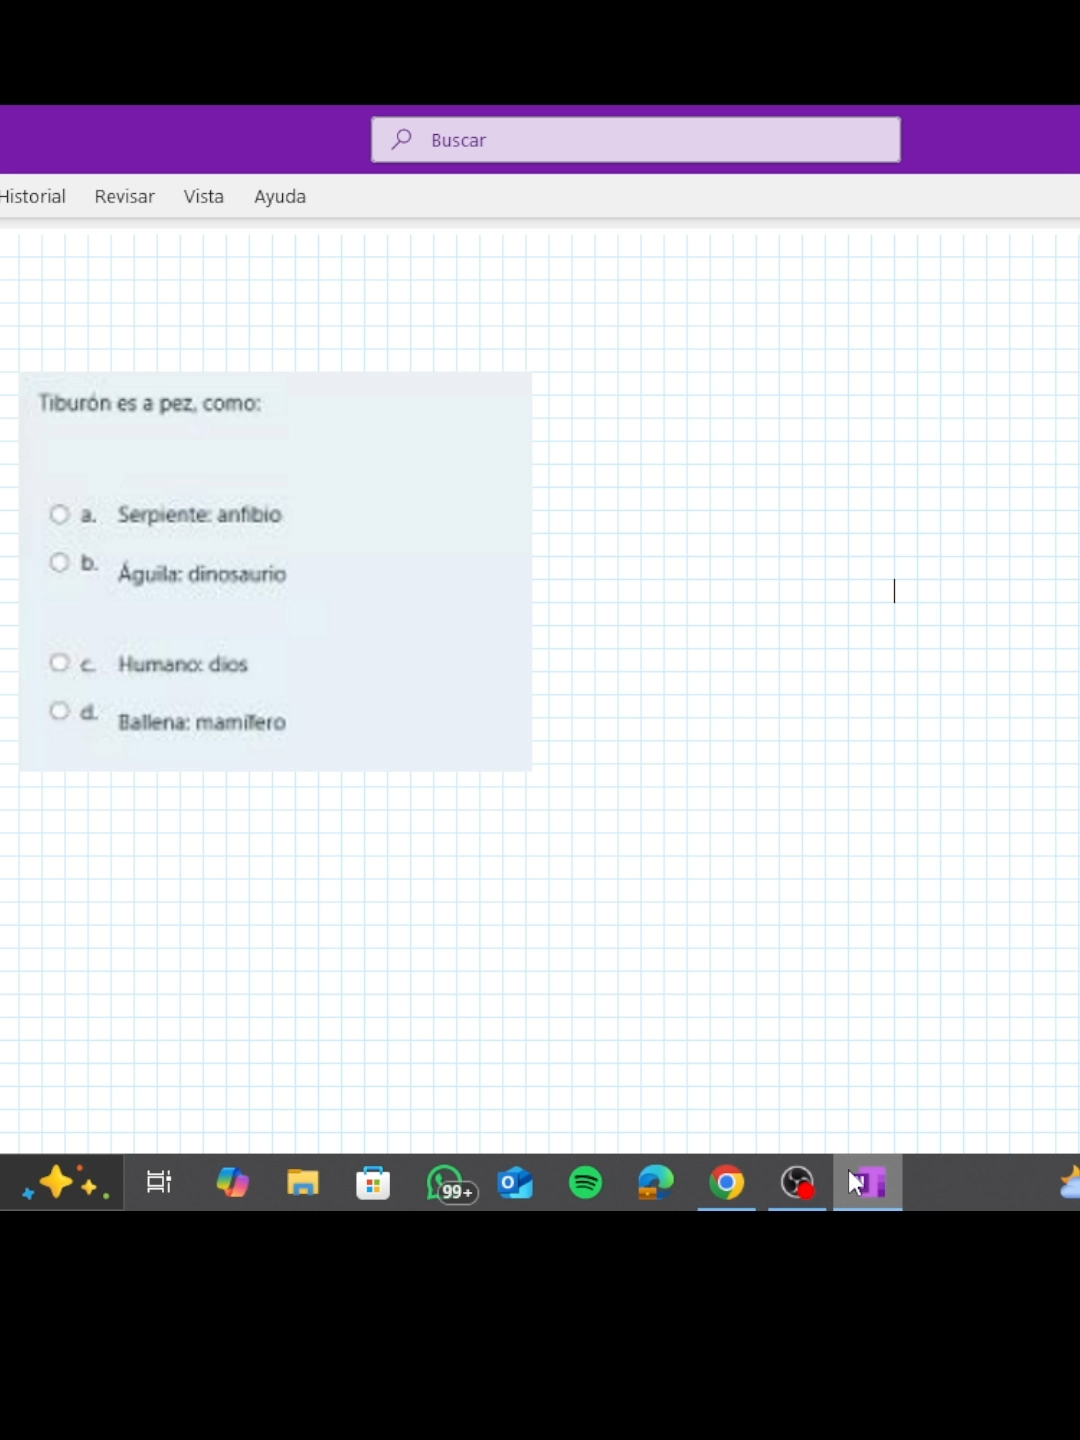Open OBS Studio from the taskbar

796,1183
